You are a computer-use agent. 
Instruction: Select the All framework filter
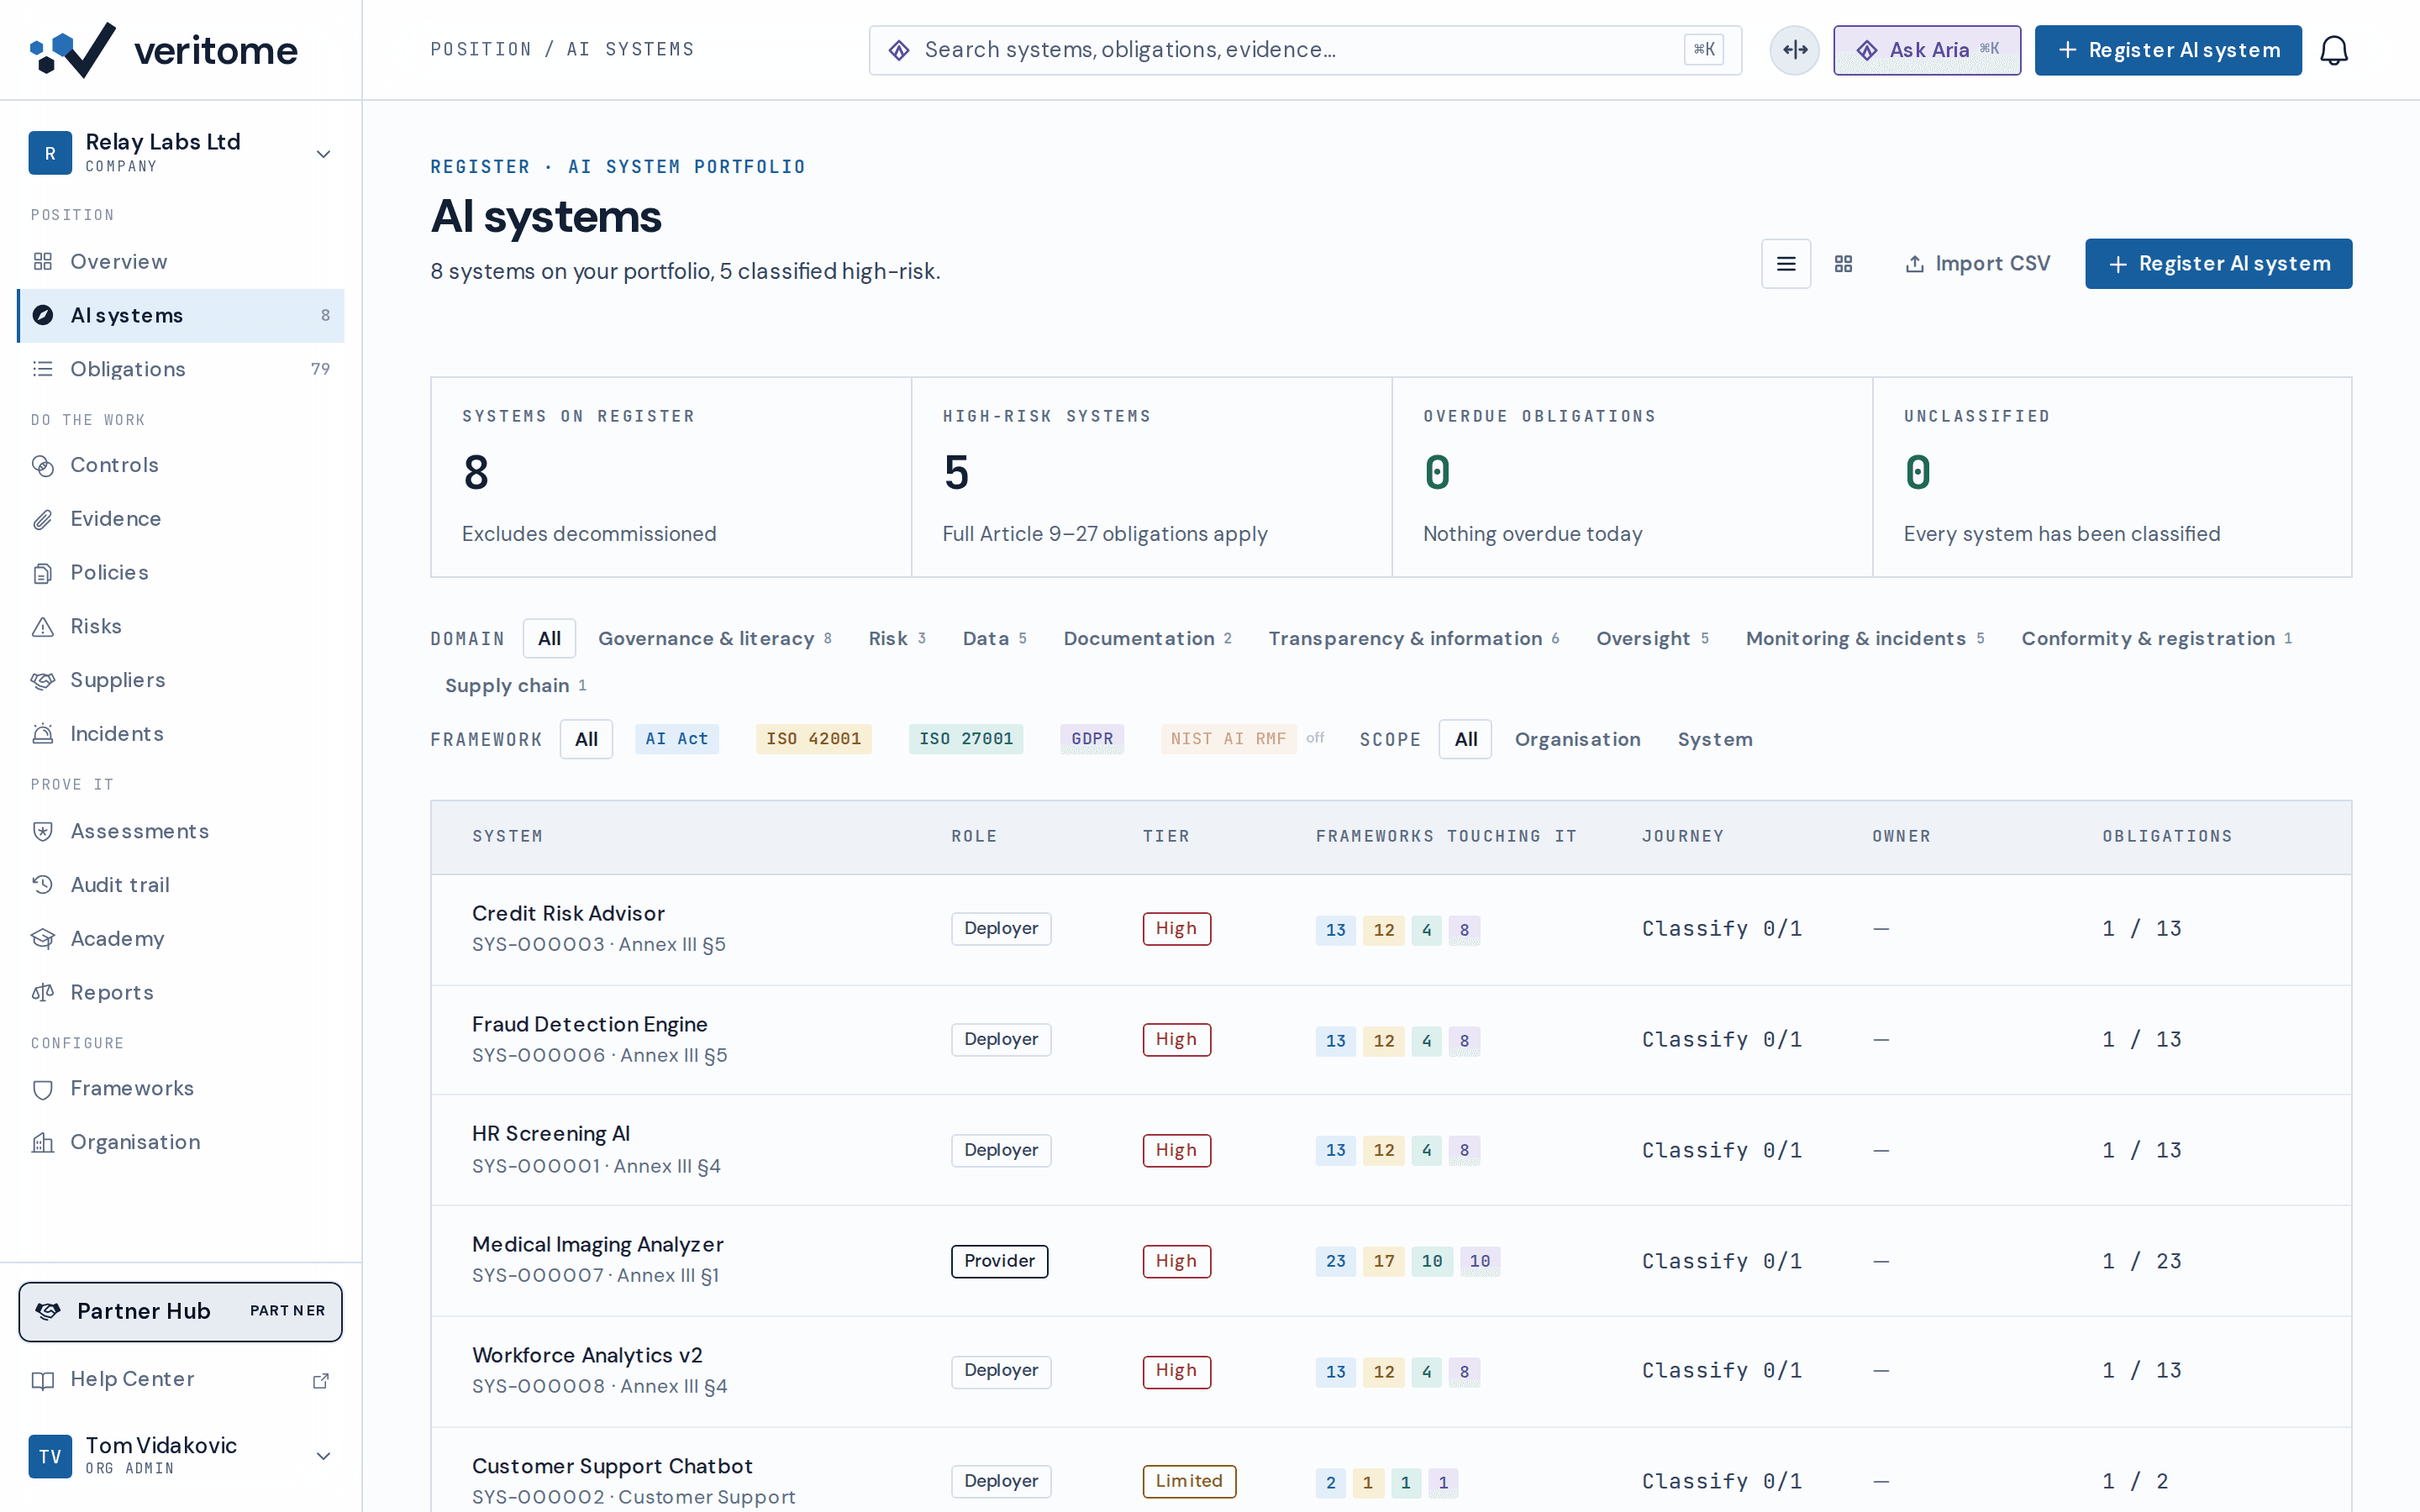click(x=586, y=739)
